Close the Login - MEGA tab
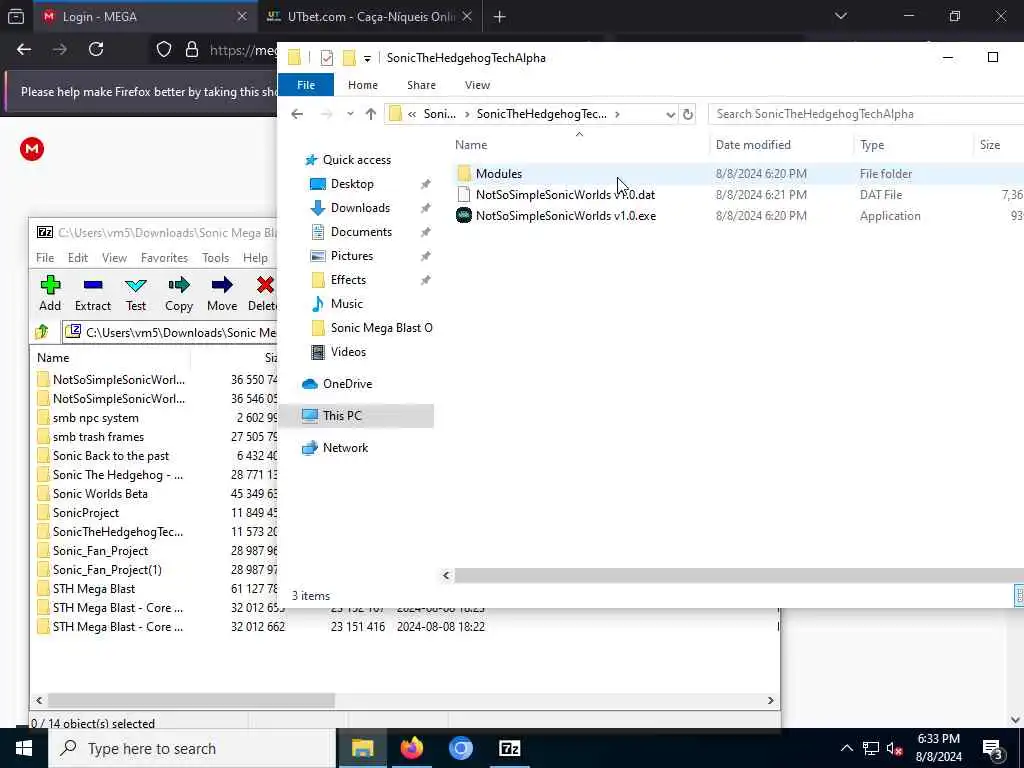The image size is (1024, 768). coord(242,17)
